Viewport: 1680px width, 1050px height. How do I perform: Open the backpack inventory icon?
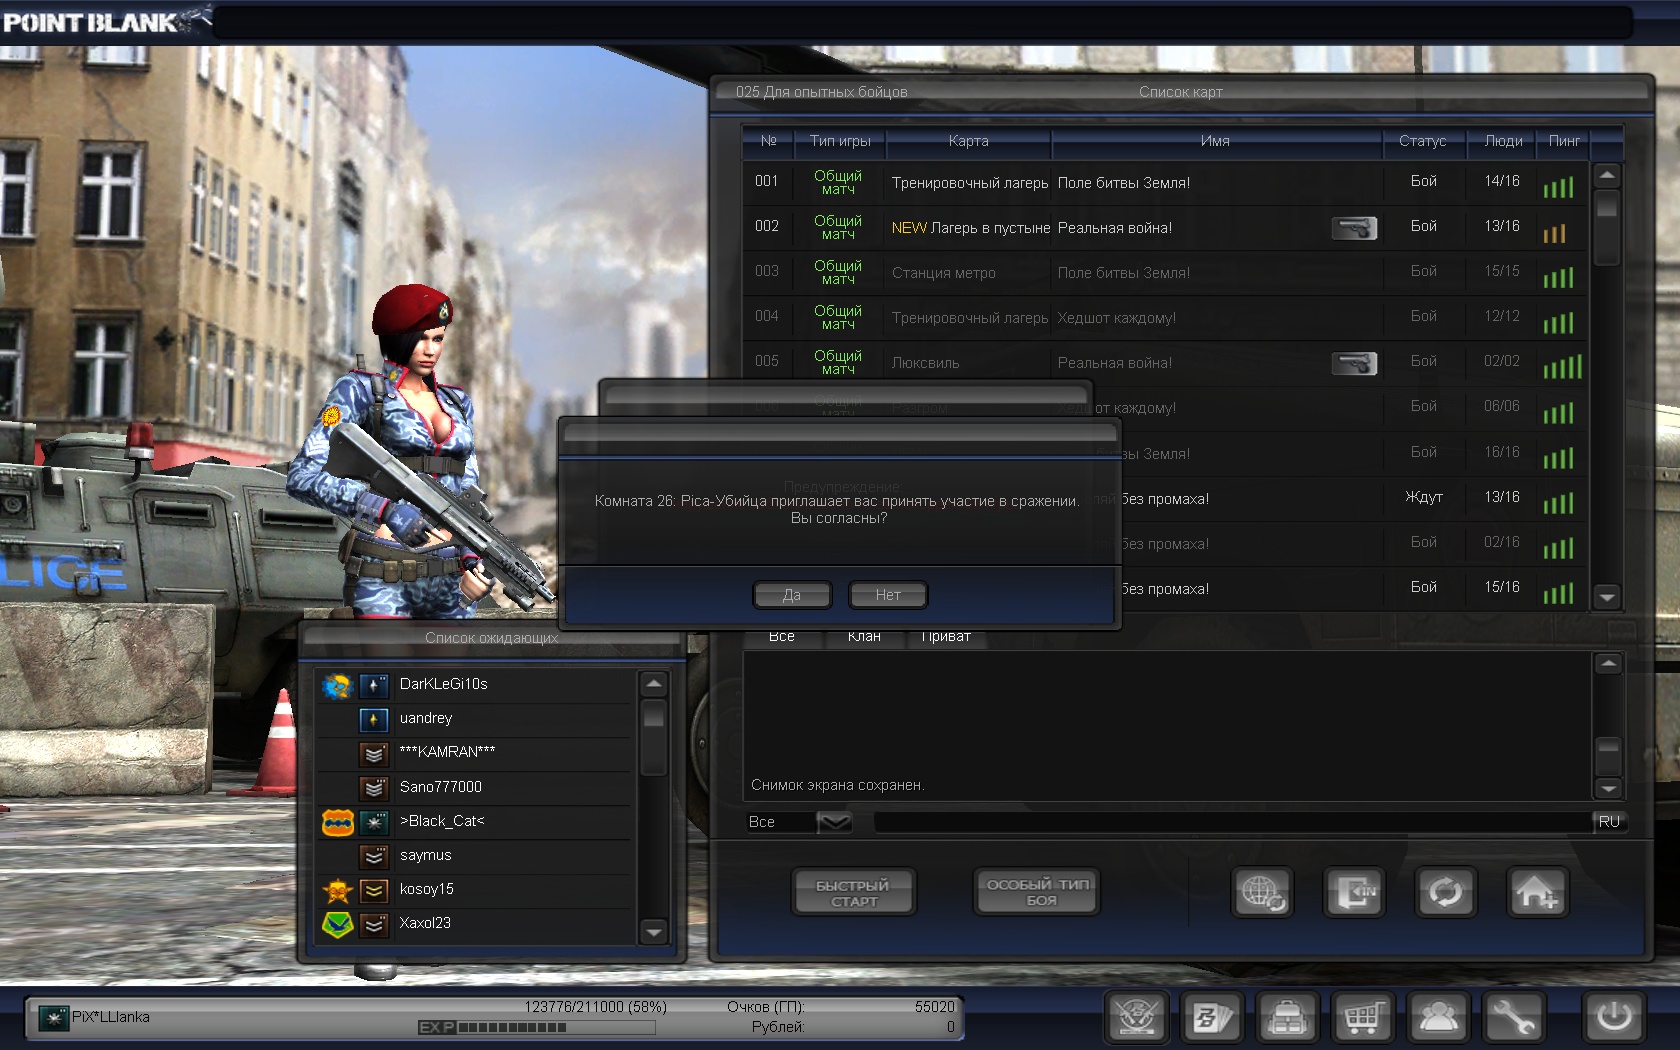coord(1287,1018)
